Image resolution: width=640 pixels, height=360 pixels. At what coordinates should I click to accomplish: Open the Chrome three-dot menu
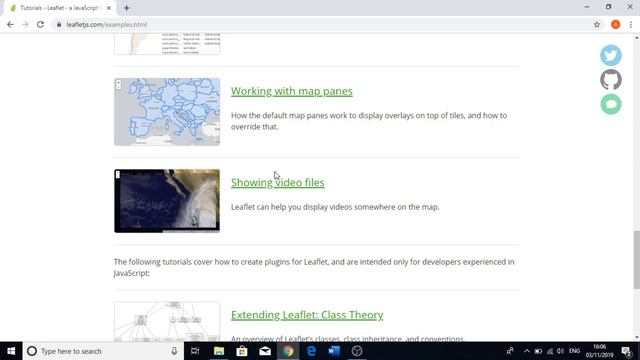(x=631, y=24)
